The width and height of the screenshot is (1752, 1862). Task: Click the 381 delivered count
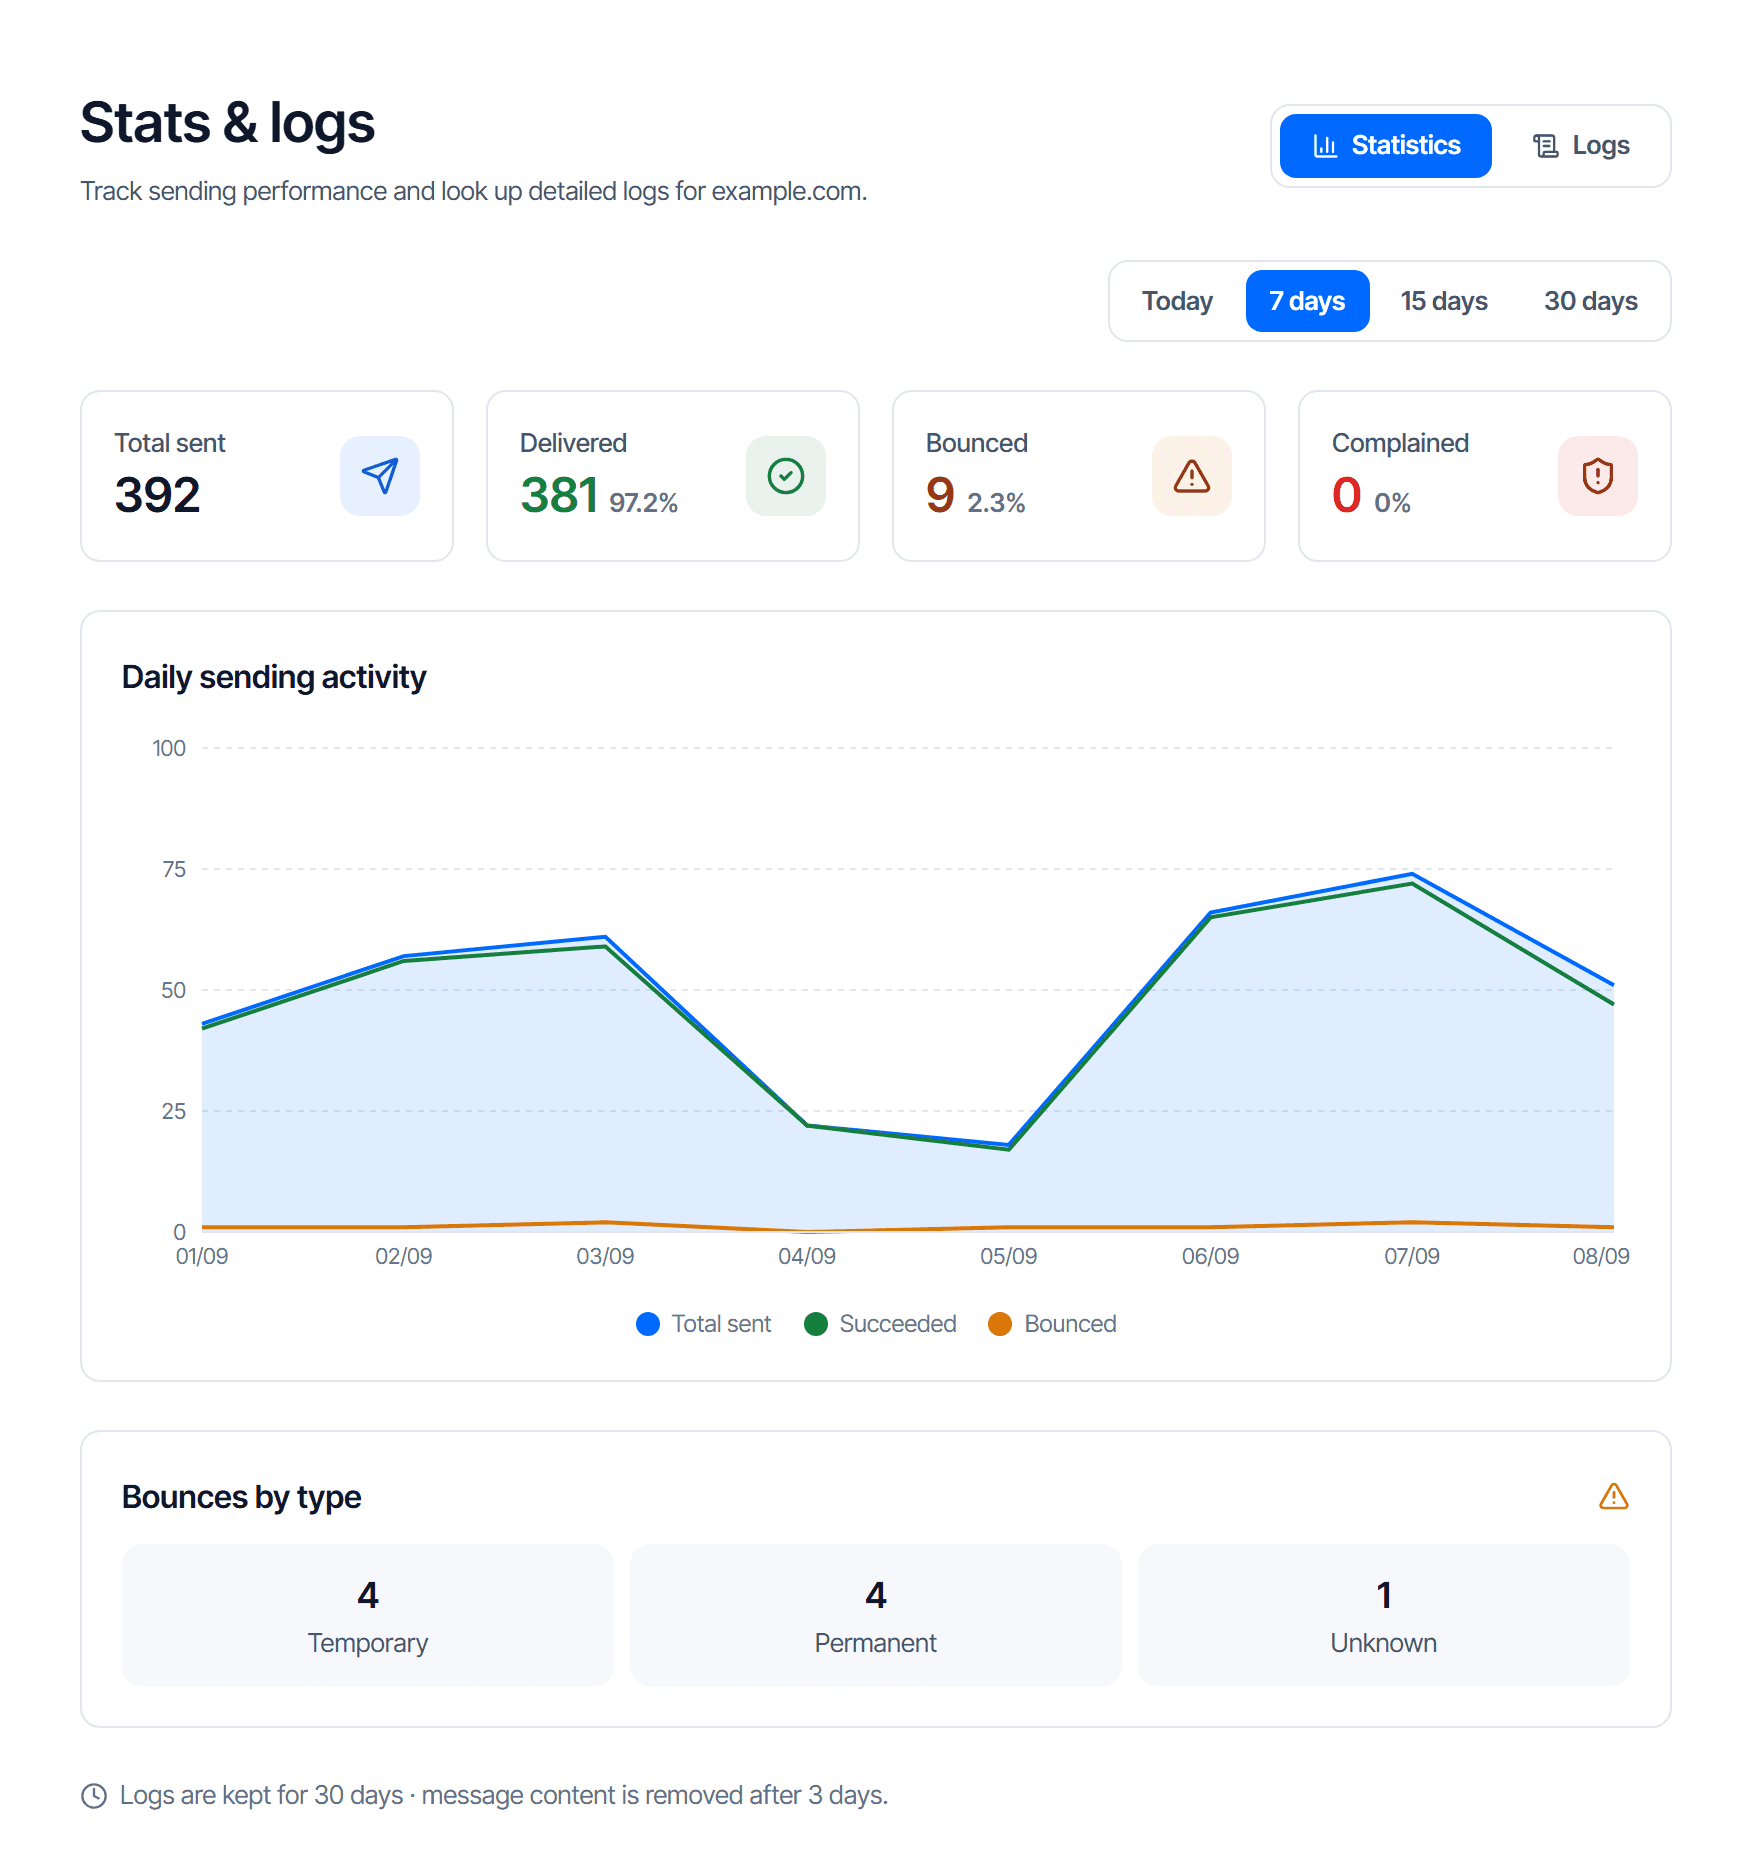pyautogui.click(x=559, y=495)
